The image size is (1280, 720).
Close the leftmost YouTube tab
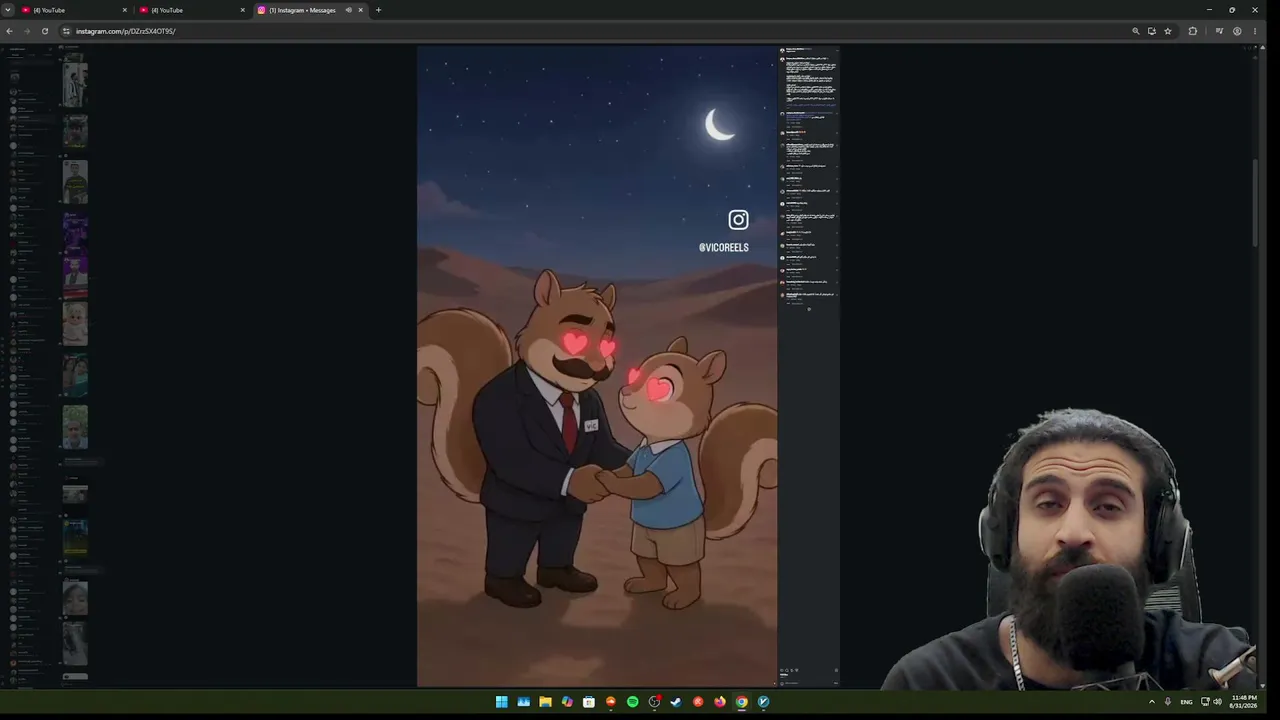click(125, 10)
